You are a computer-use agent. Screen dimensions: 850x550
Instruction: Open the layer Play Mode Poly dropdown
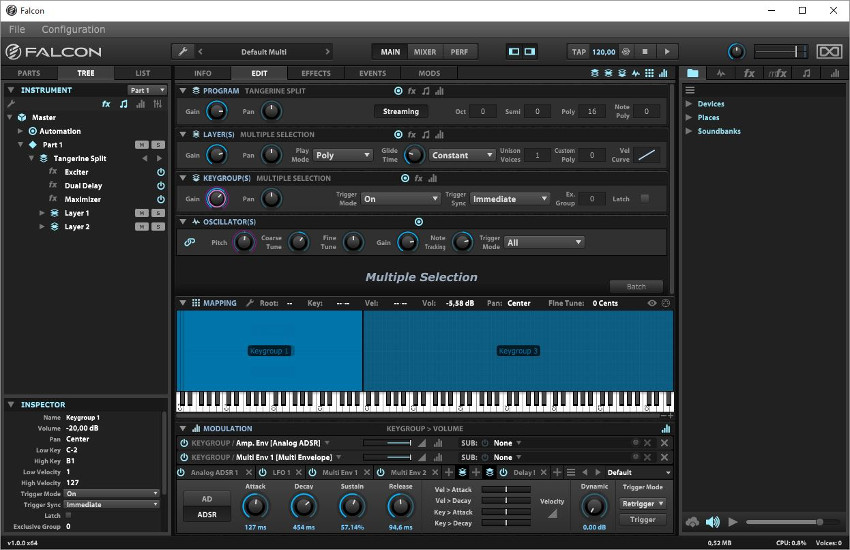pyautogui.click(x=343, y=155)
